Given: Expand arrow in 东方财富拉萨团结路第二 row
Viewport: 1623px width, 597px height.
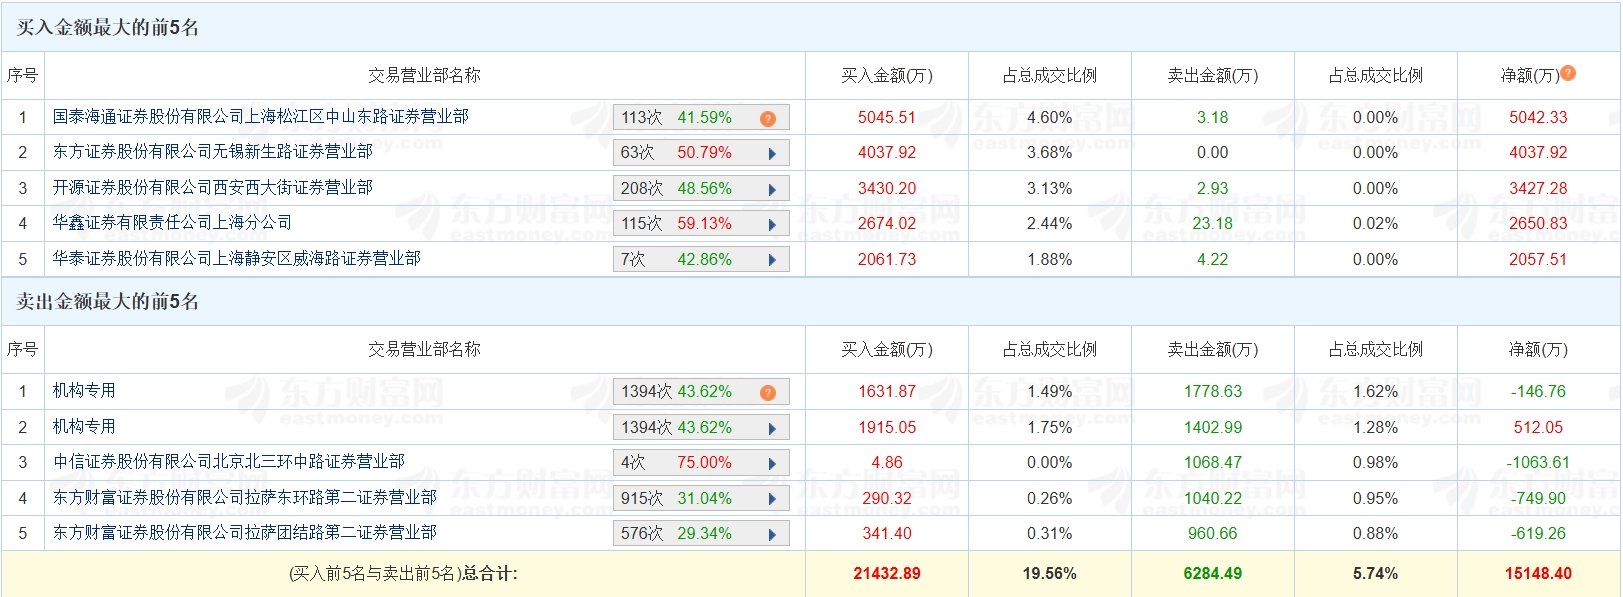Looking at the screenshot, I should (x=772, y=534).
